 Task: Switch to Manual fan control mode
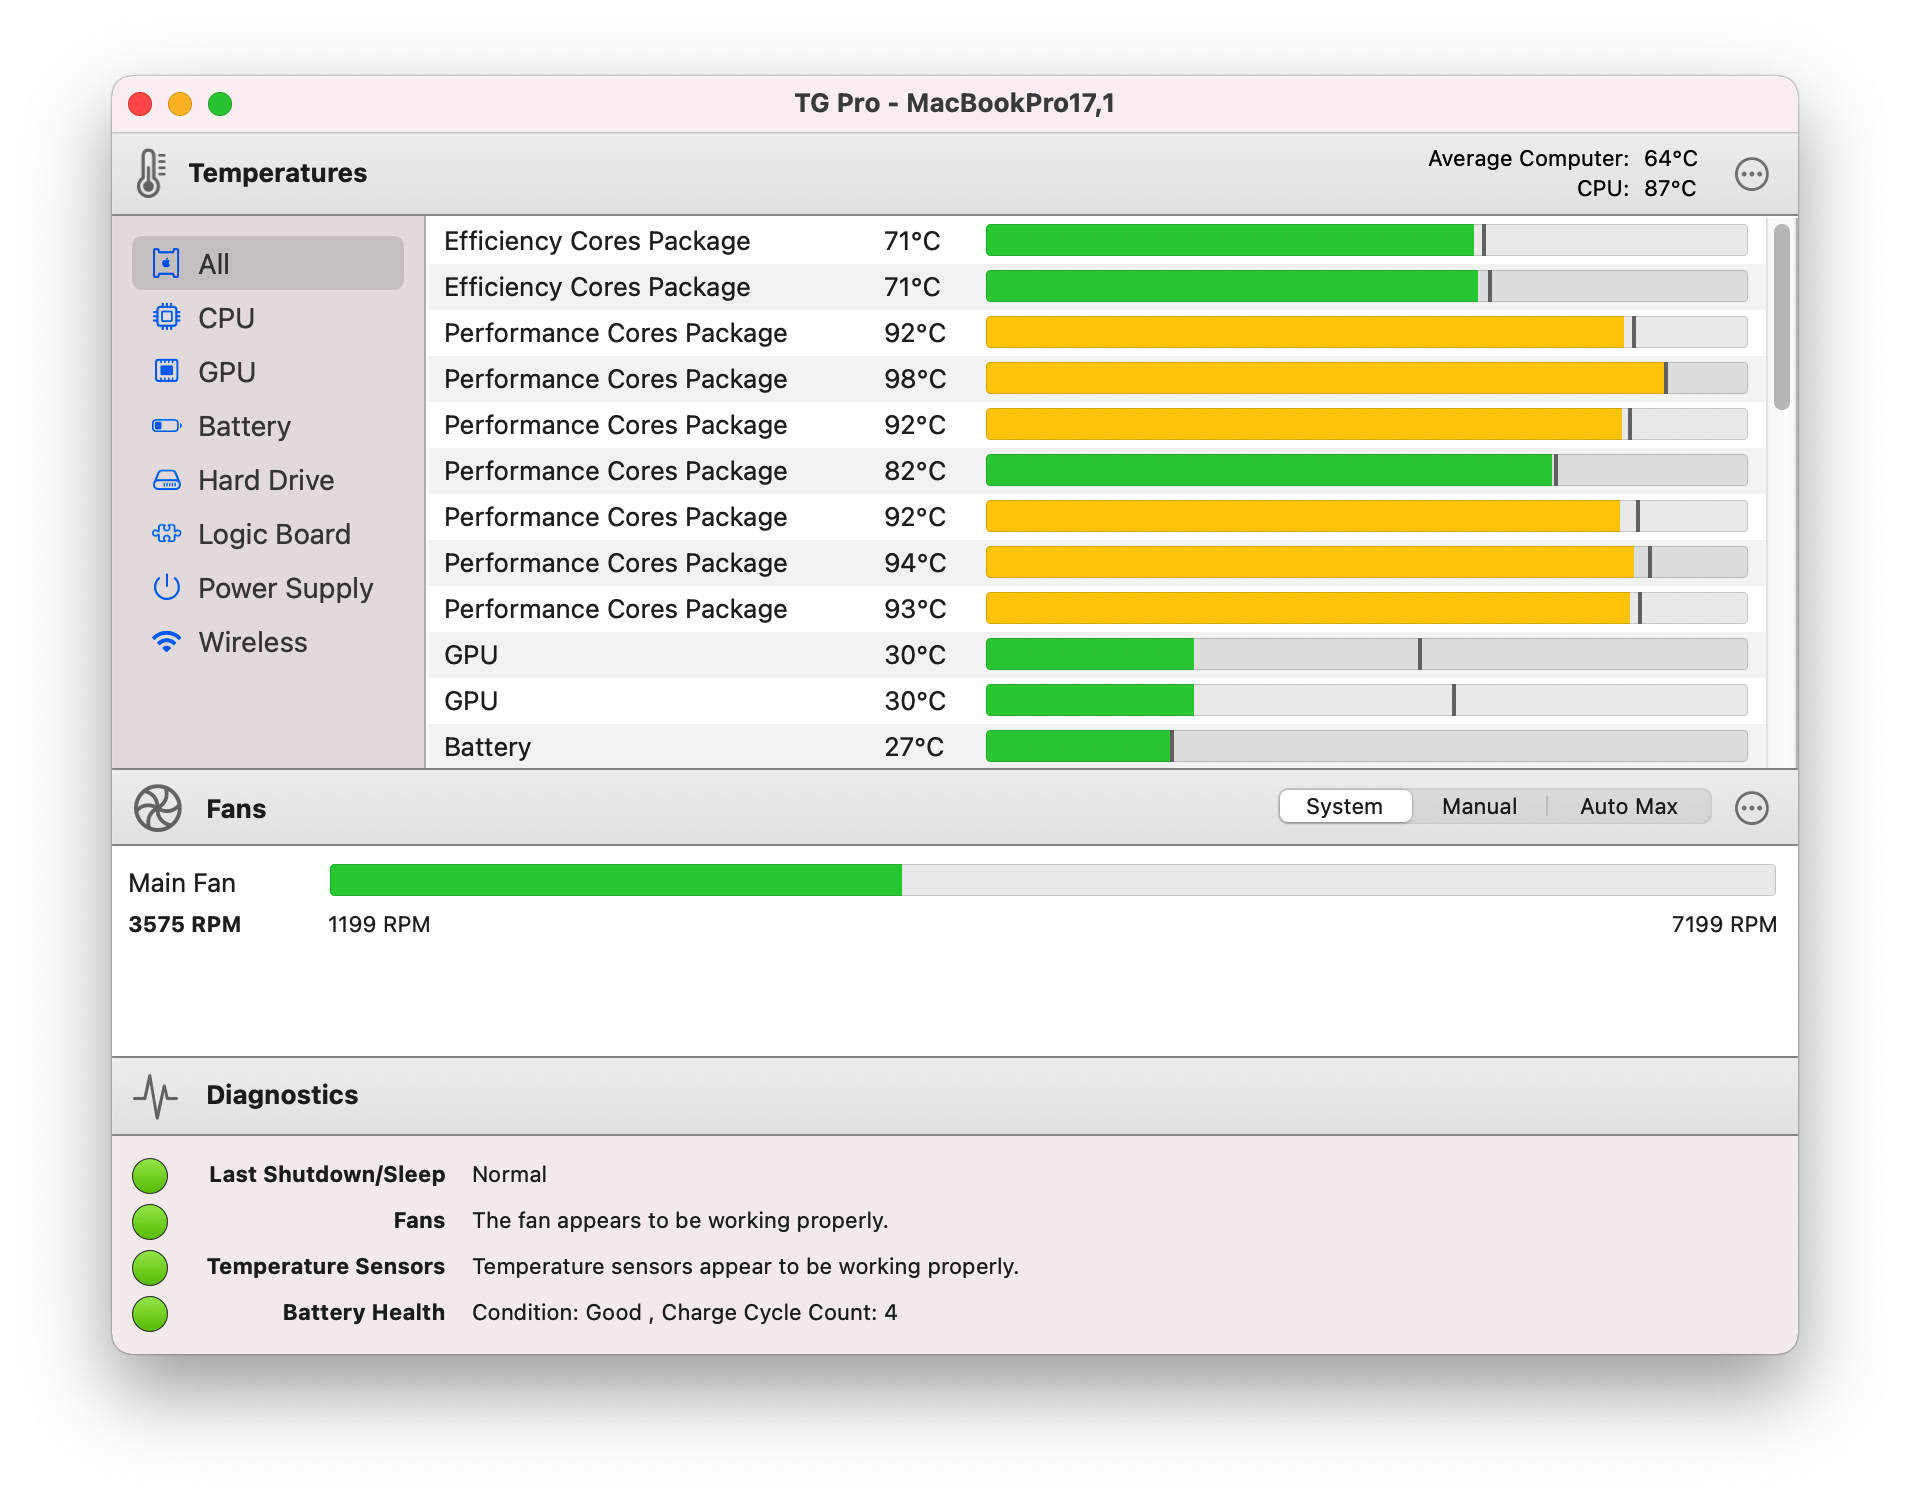(1479, 806)
